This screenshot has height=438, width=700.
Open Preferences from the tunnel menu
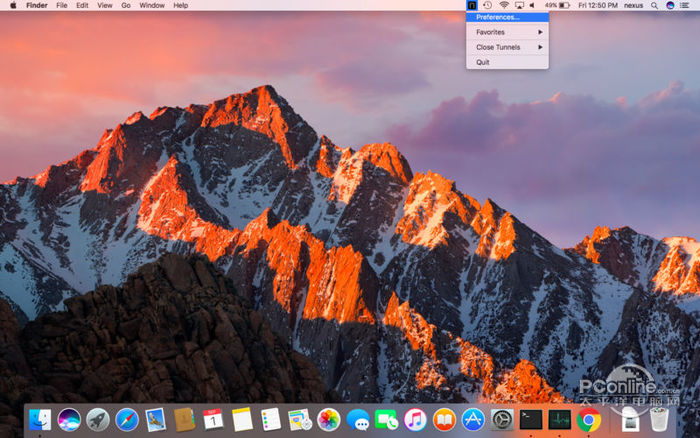pos(497,17)
